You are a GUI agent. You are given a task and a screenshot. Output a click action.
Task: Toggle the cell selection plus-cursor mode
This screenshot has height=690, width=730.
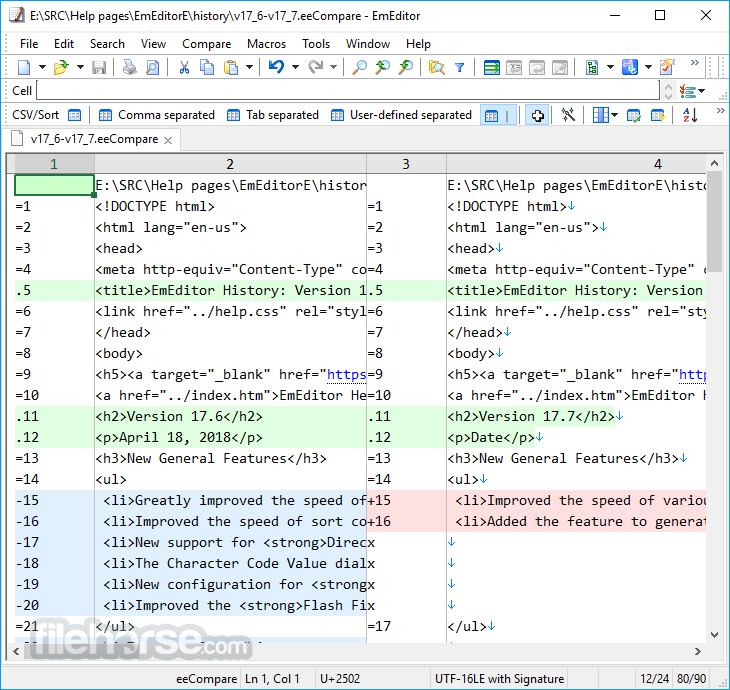tap(537, 115)
